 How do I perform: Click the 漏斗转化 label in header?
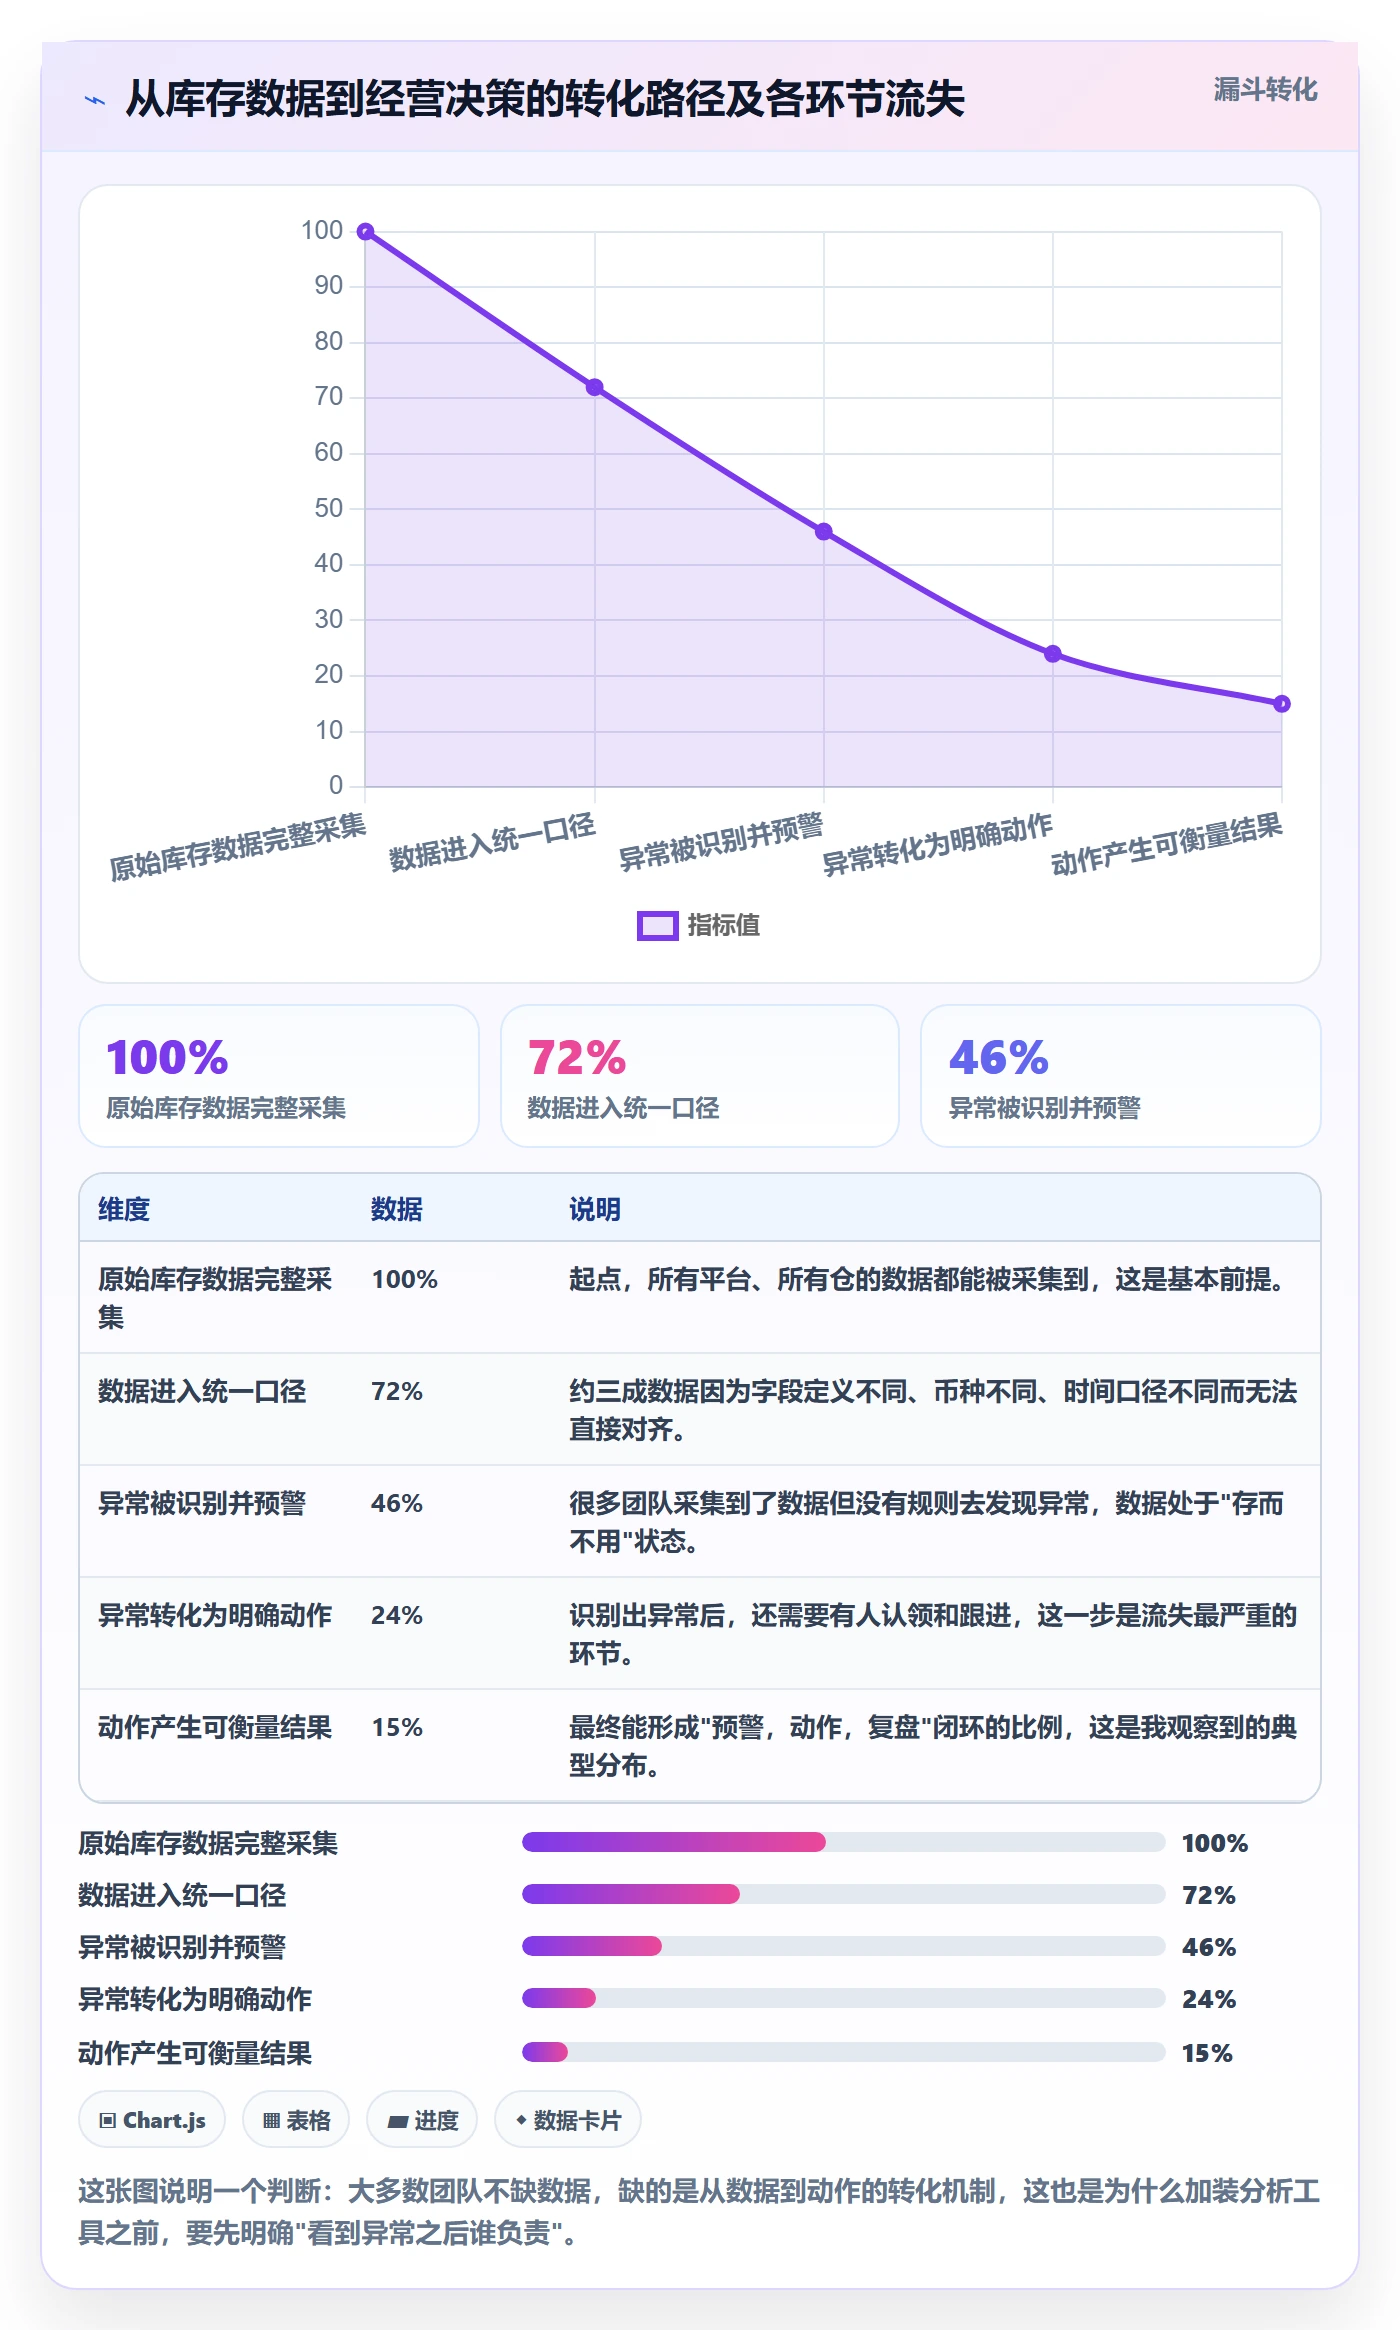click(x=1265, y=90)
